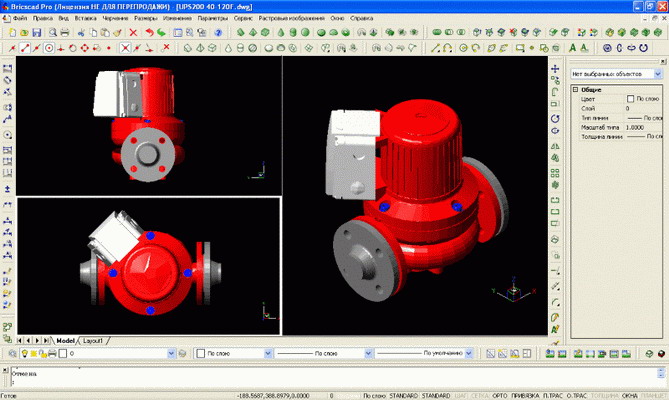Screen dimensions: 669x400
Task: Delete objects with the red X icon
Action: pyautogui.click(x=133, y=32)
